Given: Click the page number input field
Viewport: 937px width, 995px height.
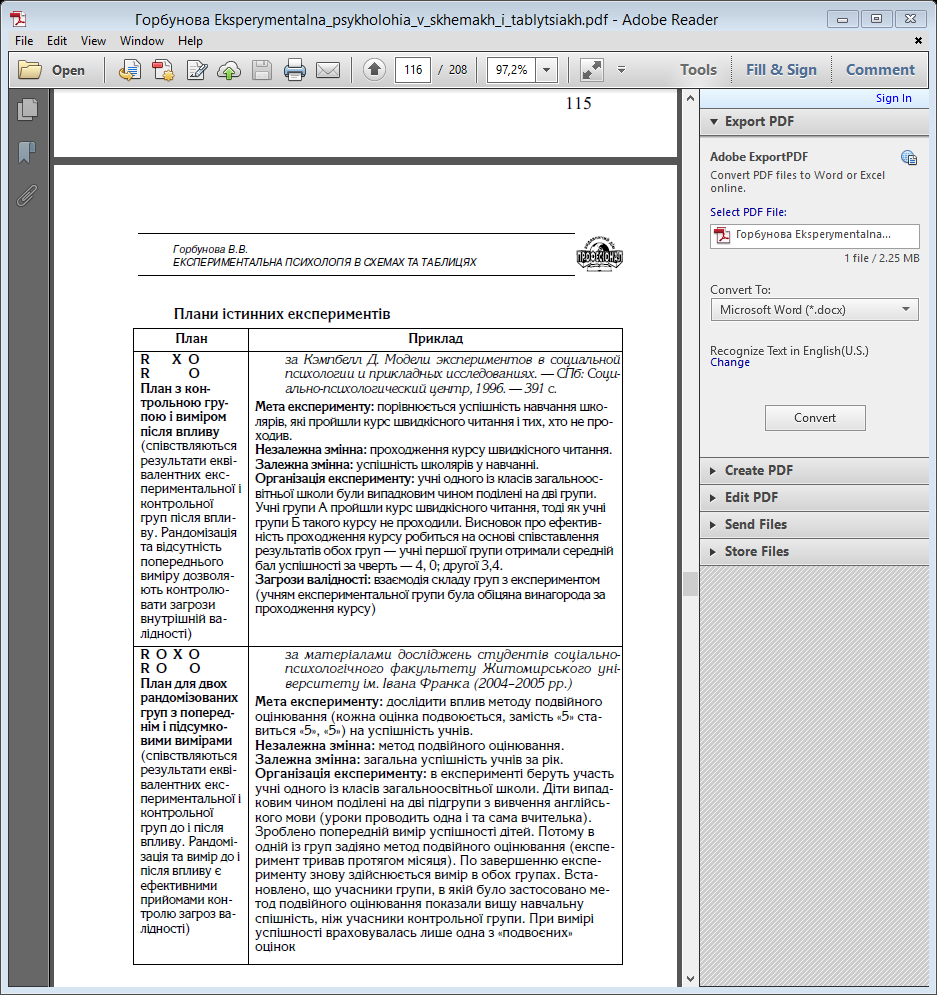Looking at the screenshot, I should click(412, 70).
